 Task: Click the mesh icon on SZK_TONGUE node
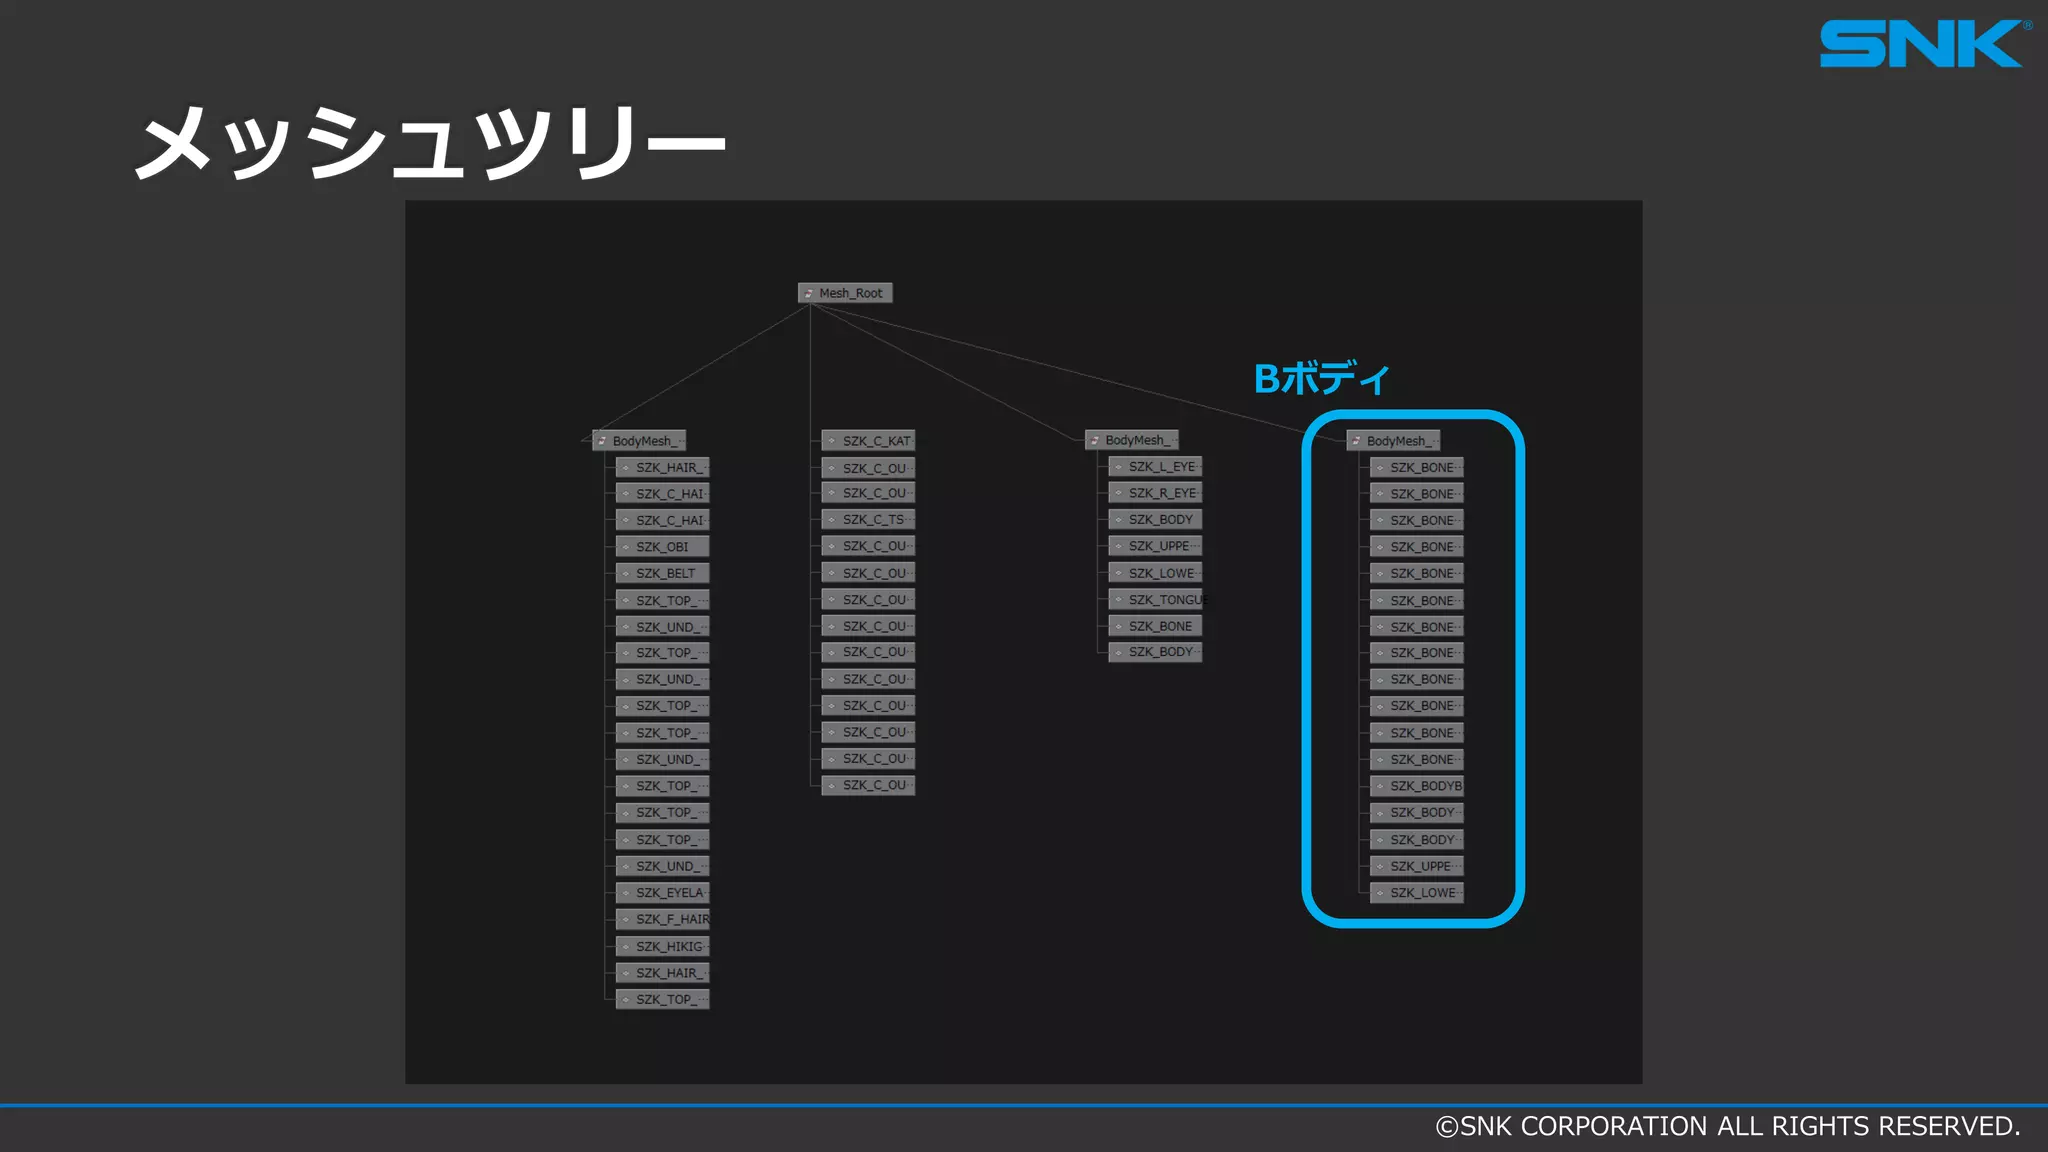point(1118,600)
